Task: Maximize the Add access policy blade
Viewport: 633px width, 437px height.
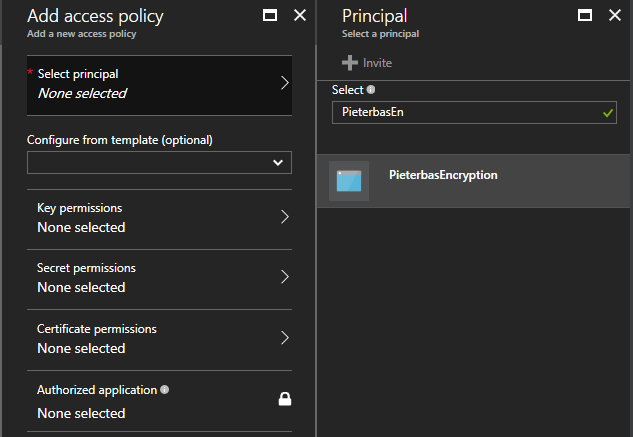Action: tap(269, 16)
